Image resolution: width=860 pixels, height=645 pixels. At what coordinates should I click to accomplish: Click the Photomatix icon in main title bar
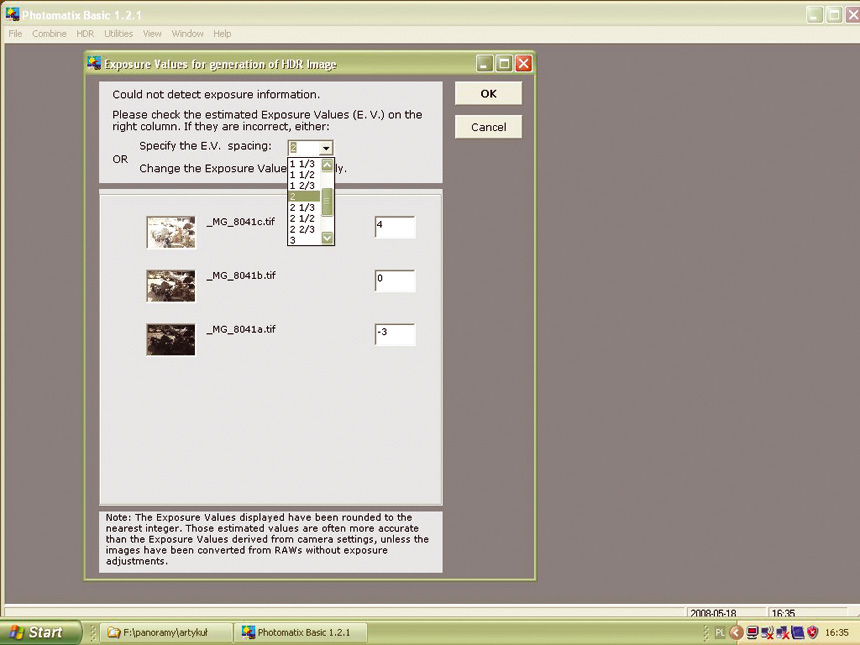pyautogui.click(x=12, y=14)
